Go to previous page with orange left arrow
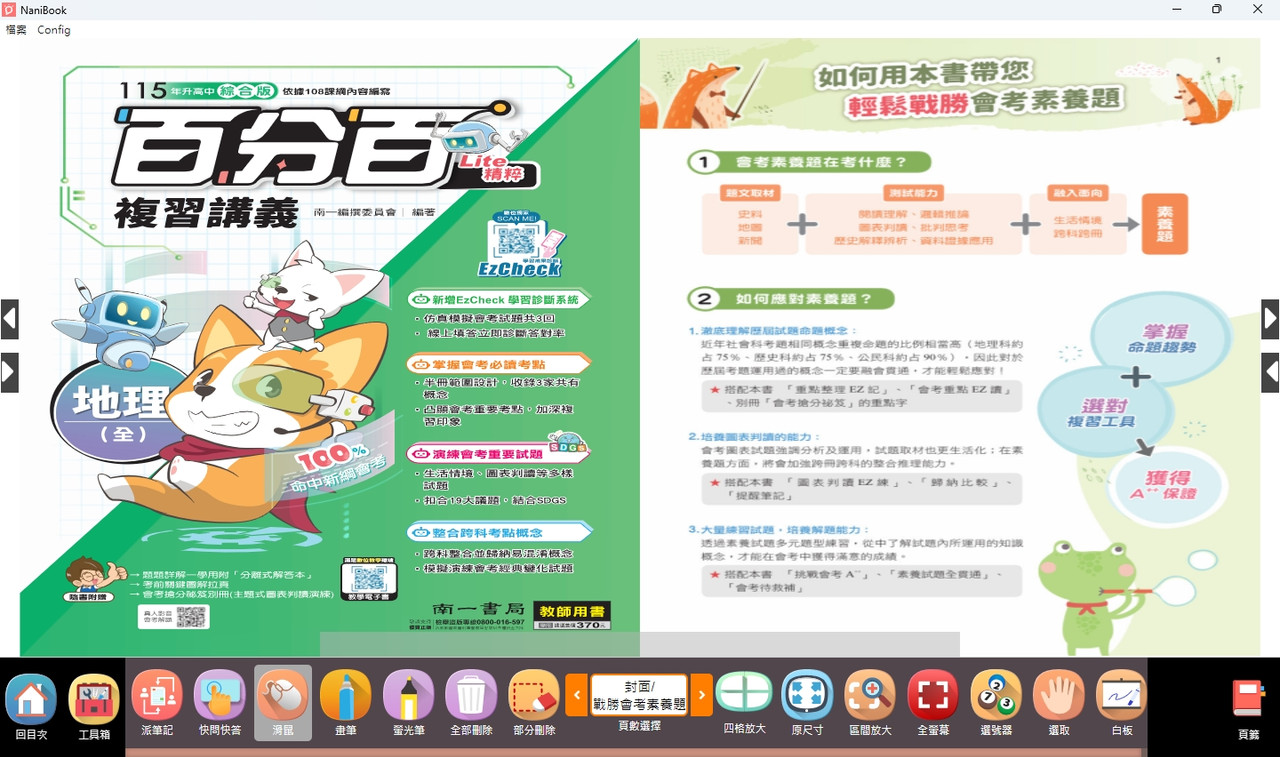Viewport: 1280px width, 757px height. tap(577, 695)
